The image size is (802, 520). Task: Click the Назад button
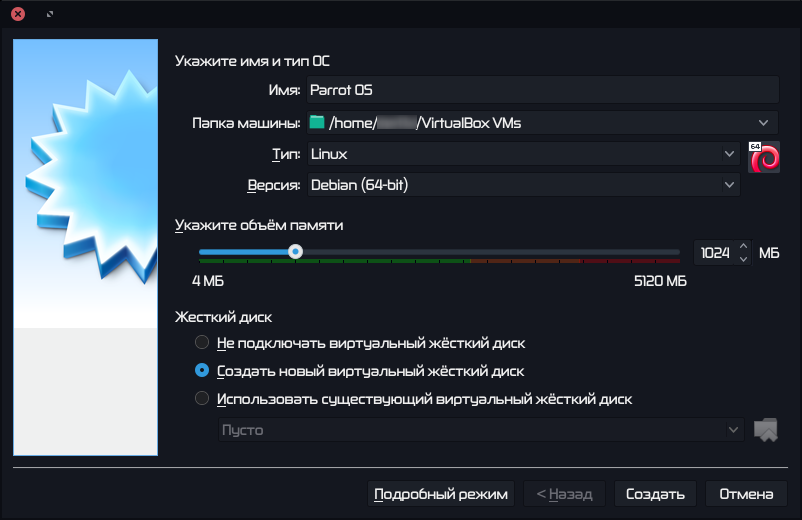pos(565,494)
